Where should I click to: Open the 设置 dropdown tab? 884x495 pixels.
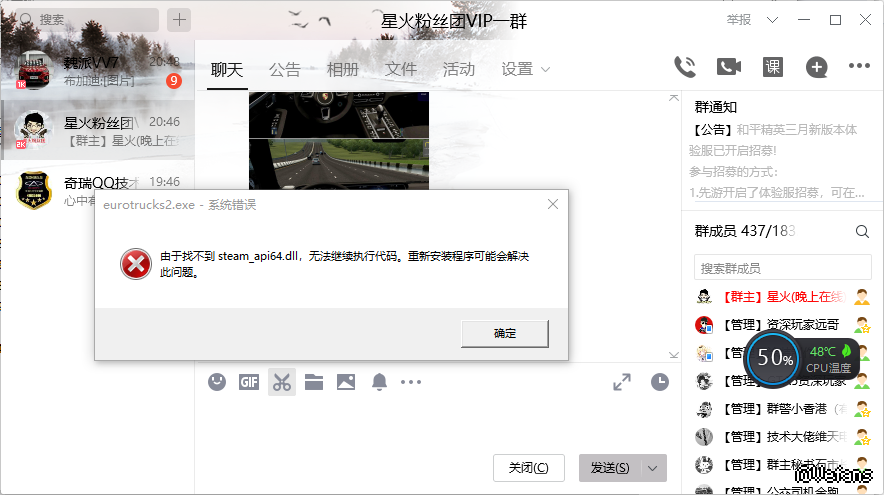pyautogui.click(x=525, y=69)
